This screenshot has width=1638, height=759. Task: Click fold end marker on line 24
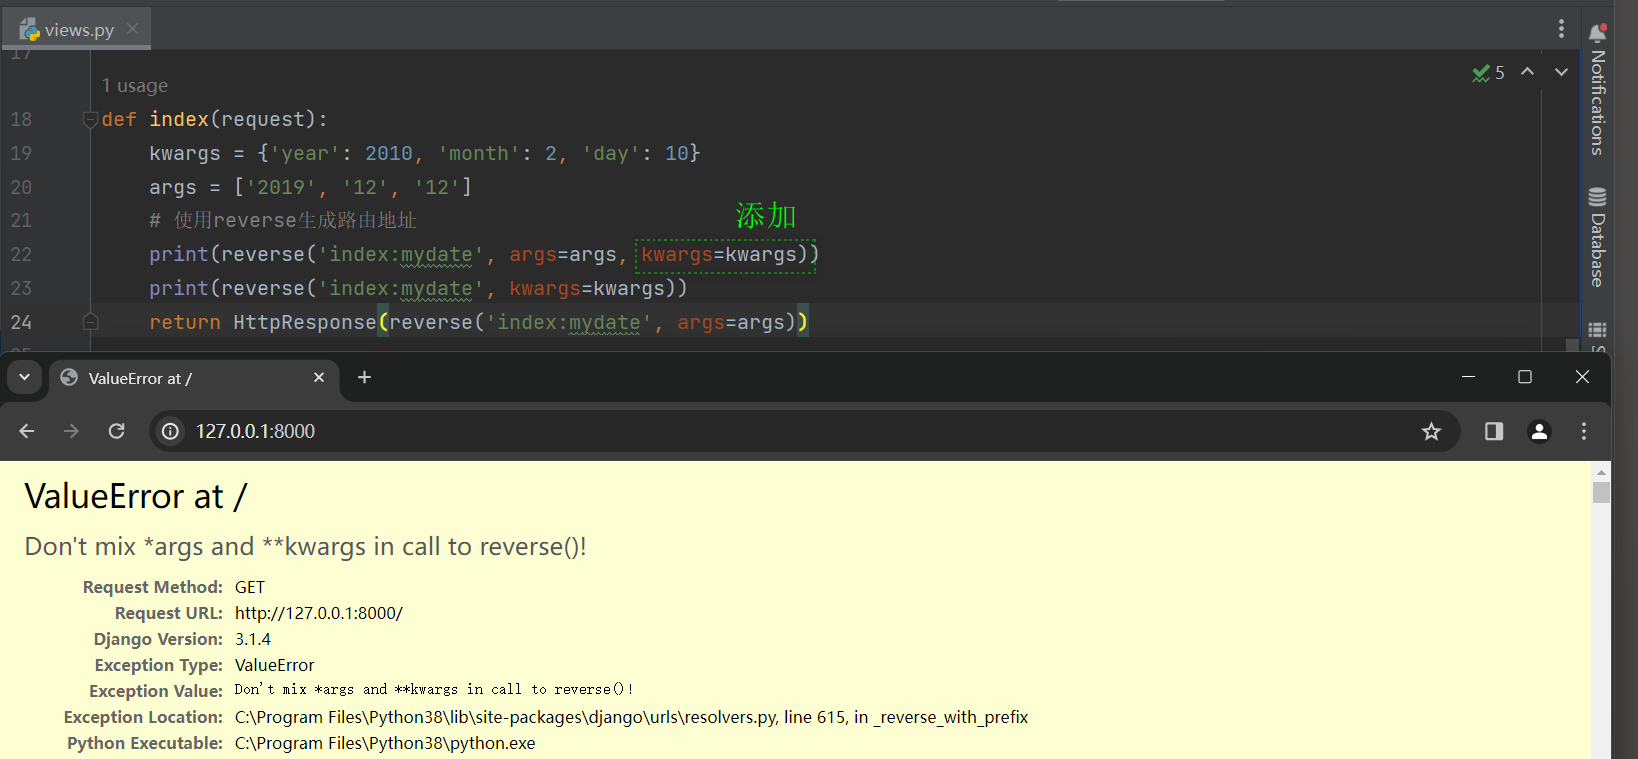pyautogui.click(x=90, y=322)
